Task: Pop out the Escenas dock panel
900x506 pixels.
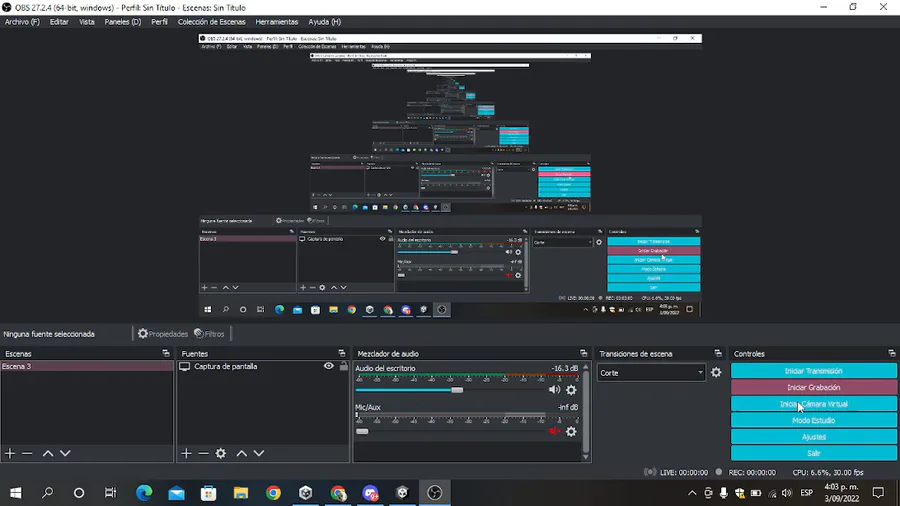Action: coord(166,353)
